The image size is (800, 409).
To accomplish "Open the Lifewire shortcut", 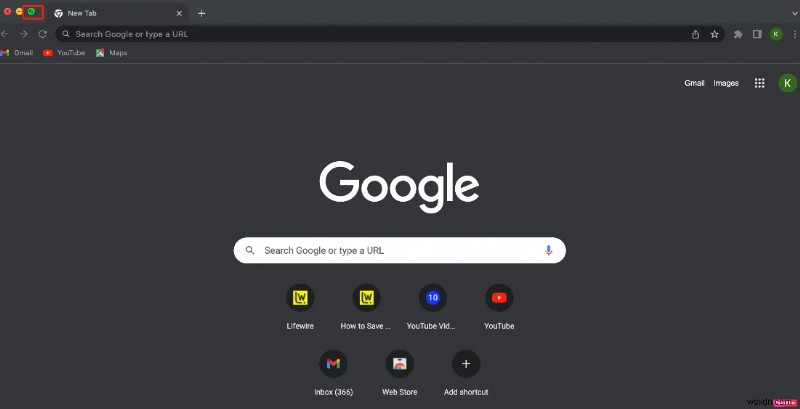I will (x=300, y=307).
